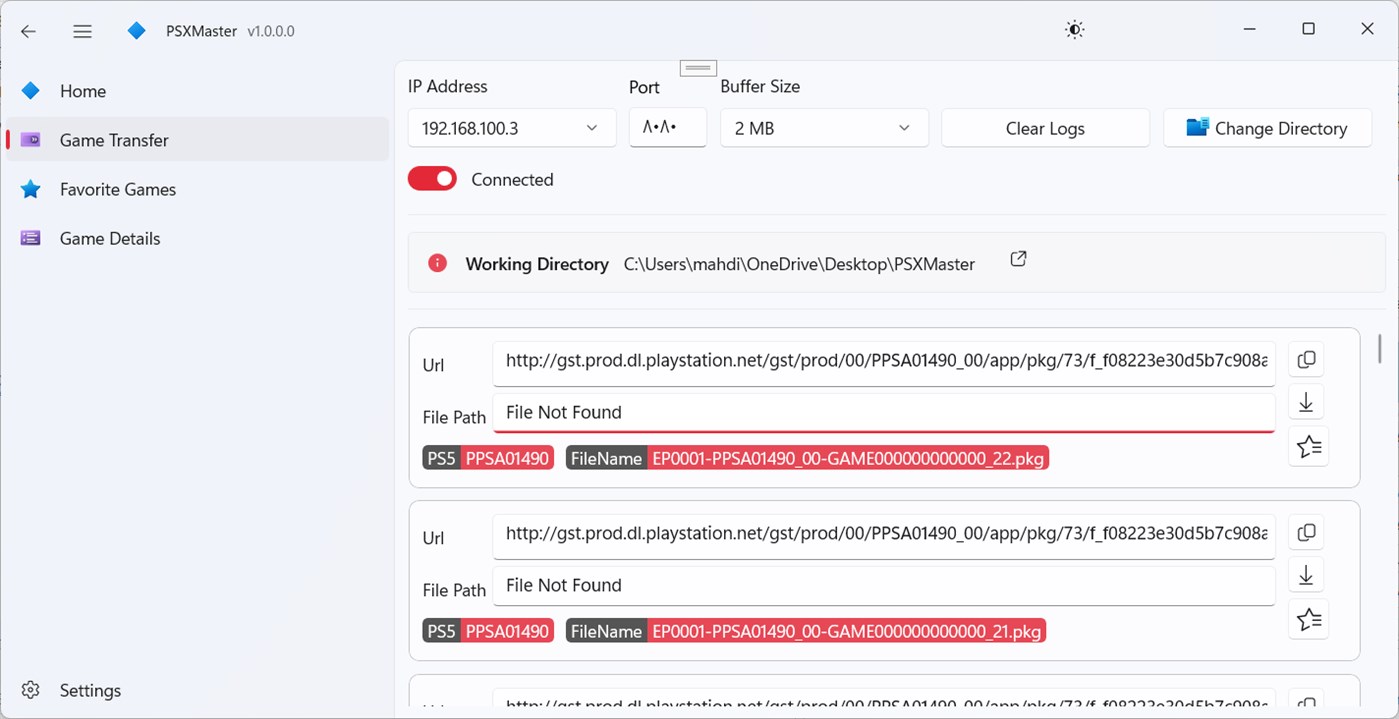This screenshot has height=719, width=1399.
Task: Click the Home diamond icon
Action: point(31,91)
